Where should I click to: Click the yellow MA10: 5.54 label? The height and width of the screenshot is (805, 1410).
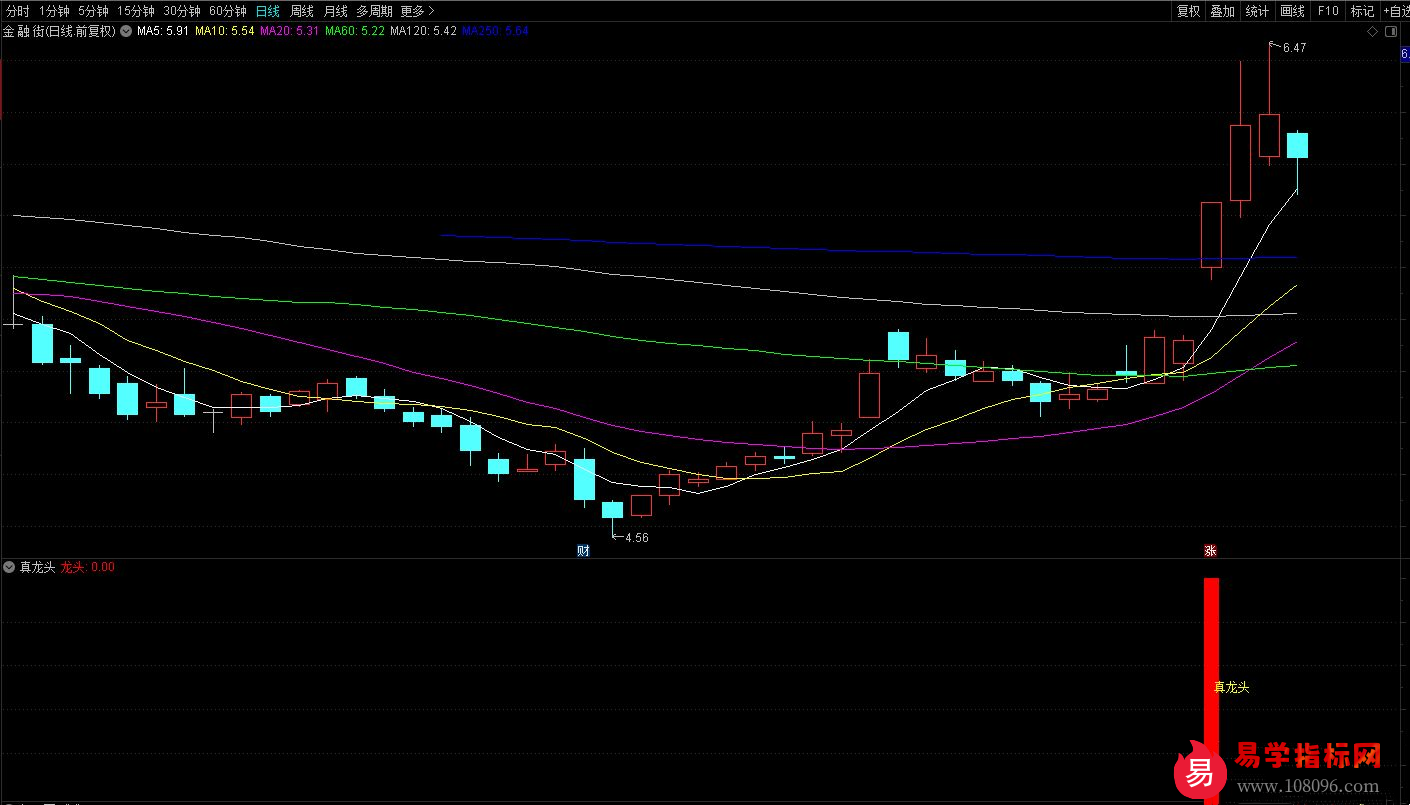pyautogui.click(x=224, y=31)
